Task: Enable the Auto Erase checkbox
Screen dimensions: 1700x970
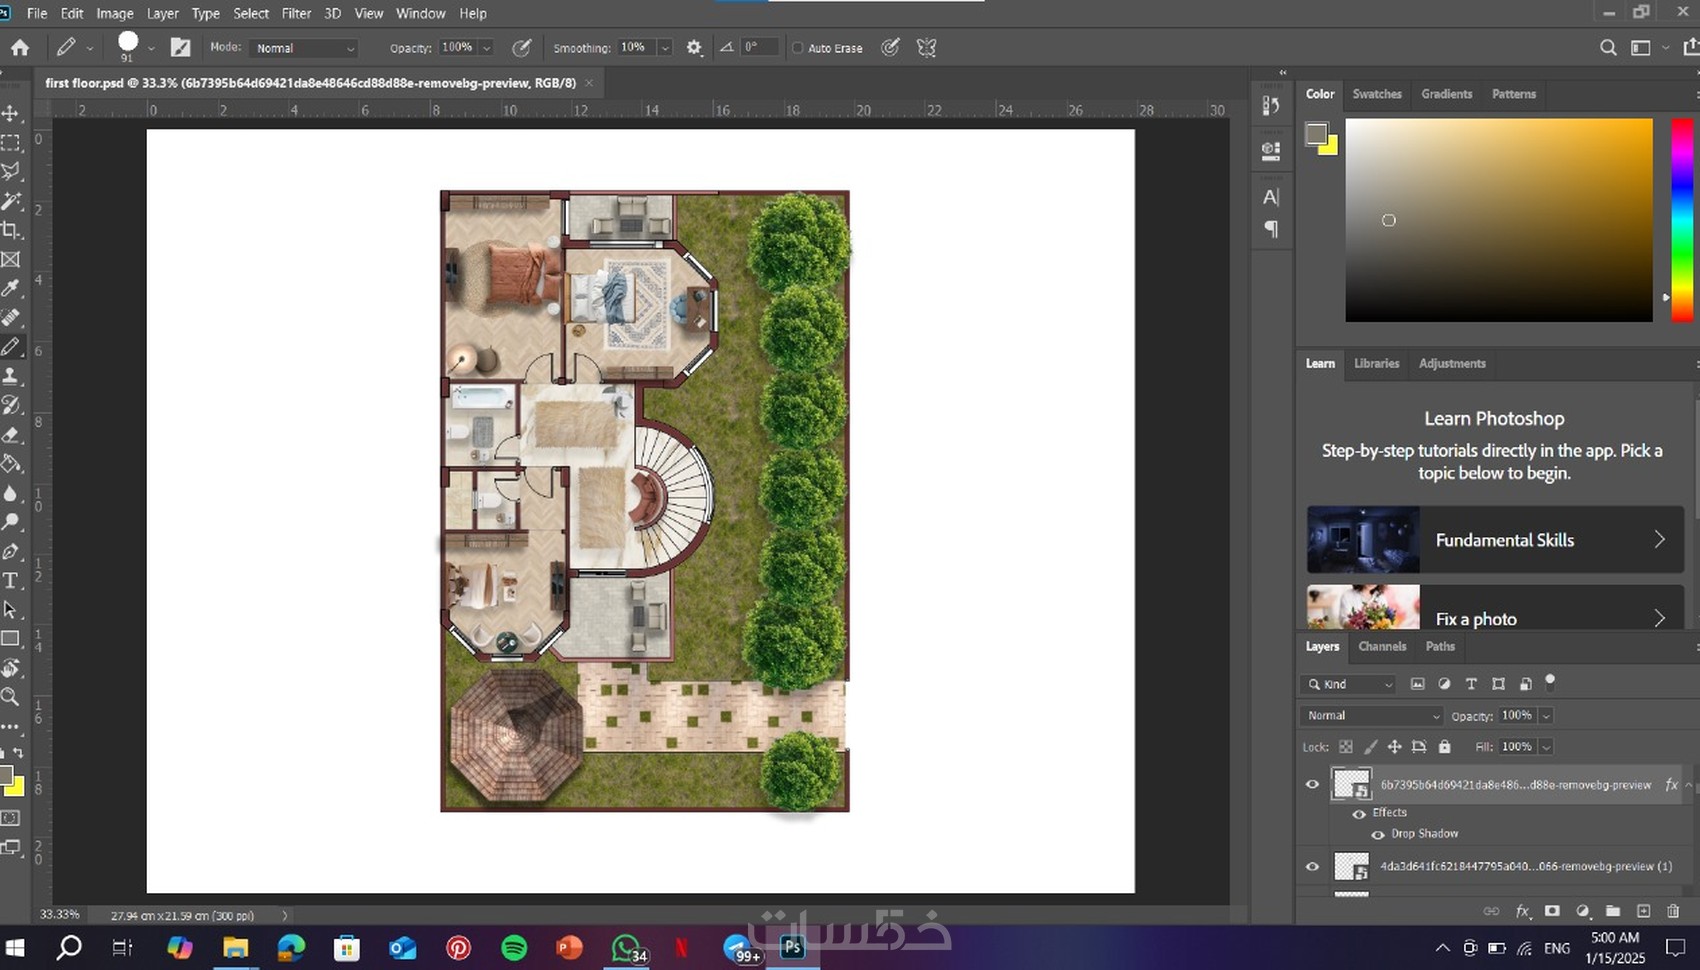Action: coord(798,48)
